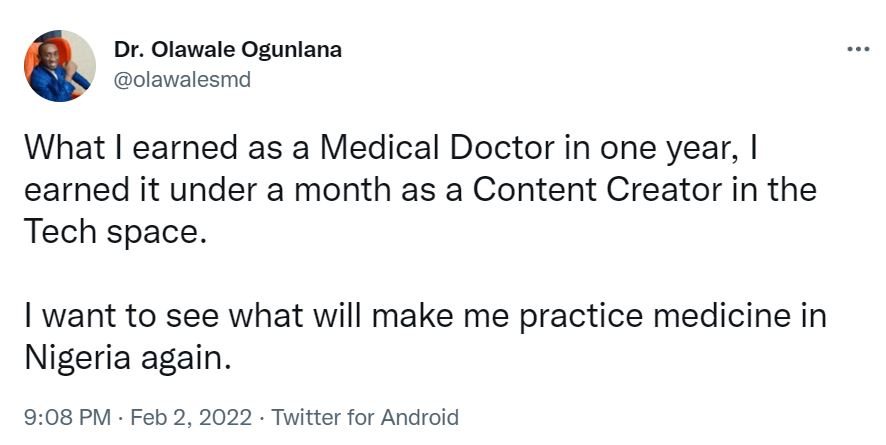Viewport: 886px width, 445px height.
Task: Click the 9:08 PM timestamp
Action: click(60, 417)
